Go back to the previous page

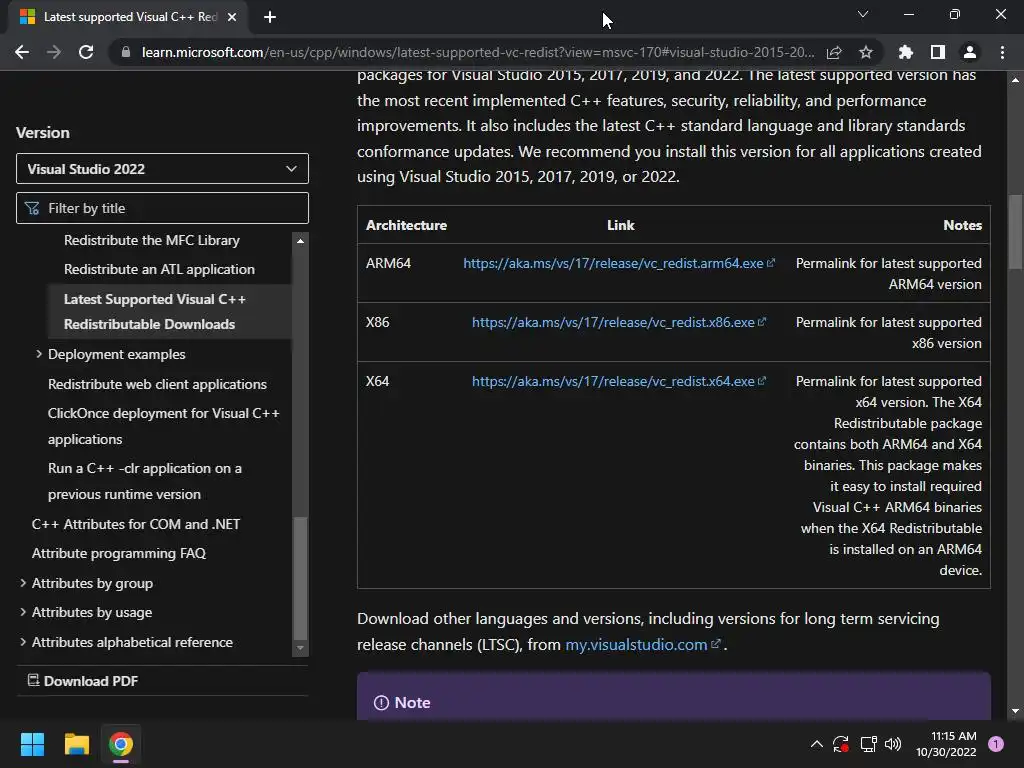pos(22,52)
